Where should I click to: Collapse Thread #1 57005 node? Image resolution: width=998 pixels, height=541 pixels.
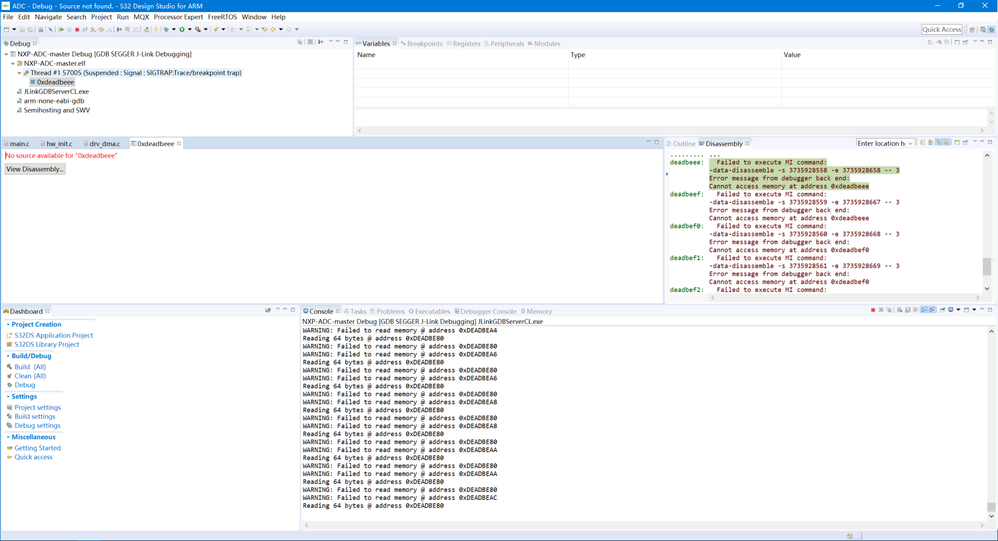pos(19,73)
